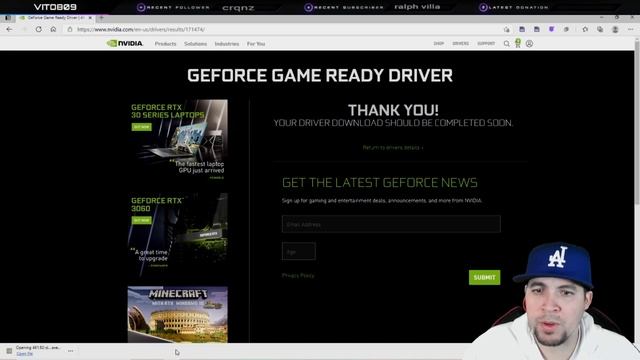This screenshot has height=360, width=640.
Task: Open the SHOP link in NVIDIA header
Action: coord(439,43)
